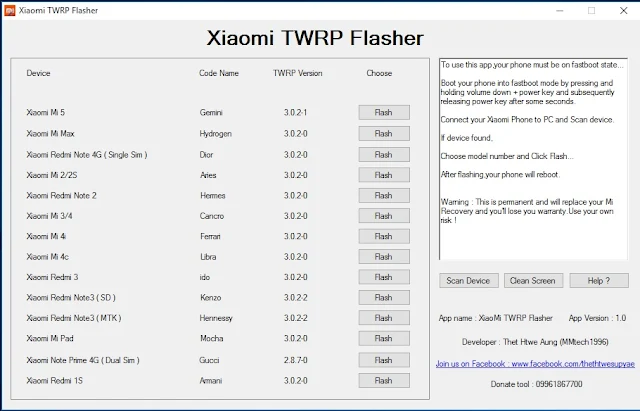Select the Xiaomi Redmi 1S label
The height and width of the screenshot is (411, 640).
(55, 381)
